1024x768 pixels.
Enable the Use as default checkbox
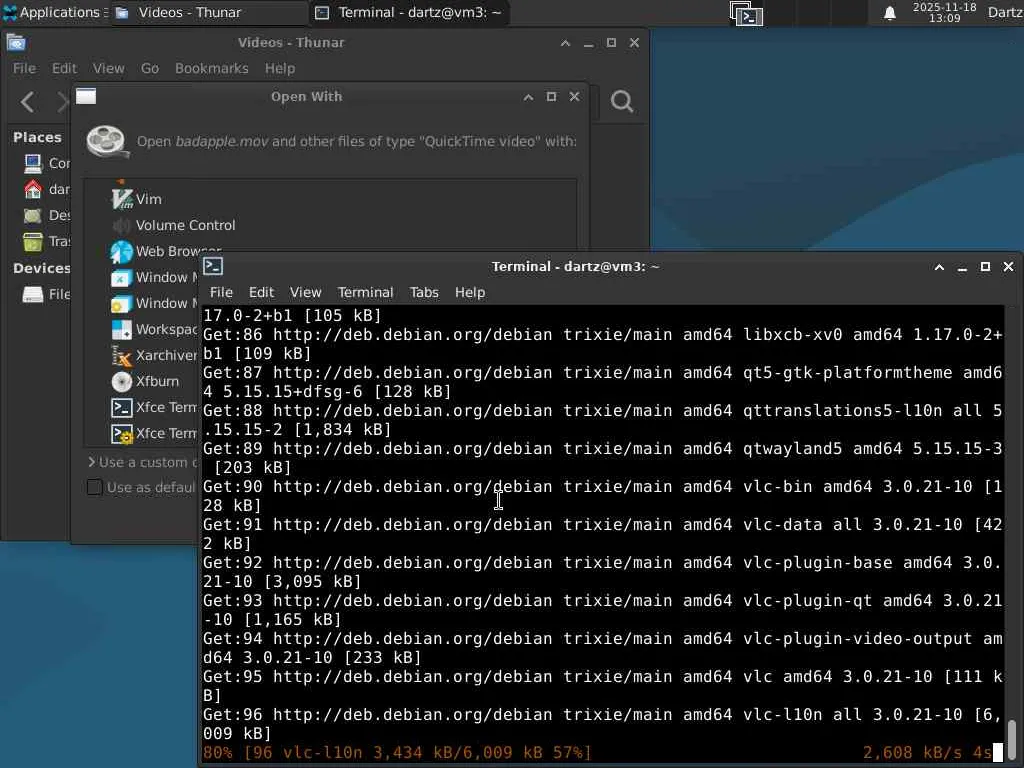(x=95, y=487)
